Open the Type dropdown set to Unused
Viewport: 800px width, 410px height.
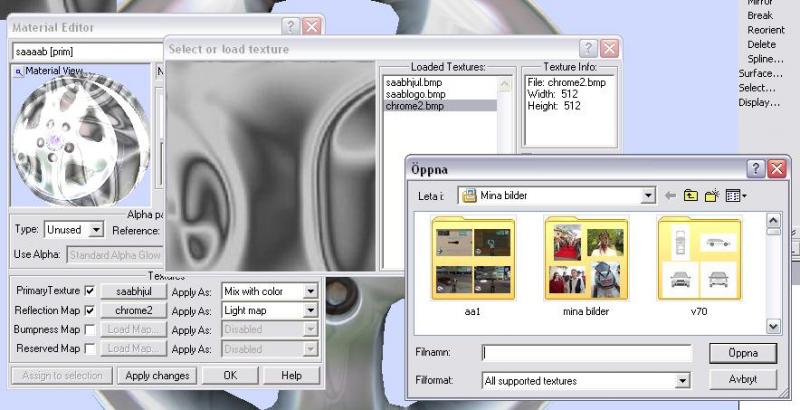96,230
